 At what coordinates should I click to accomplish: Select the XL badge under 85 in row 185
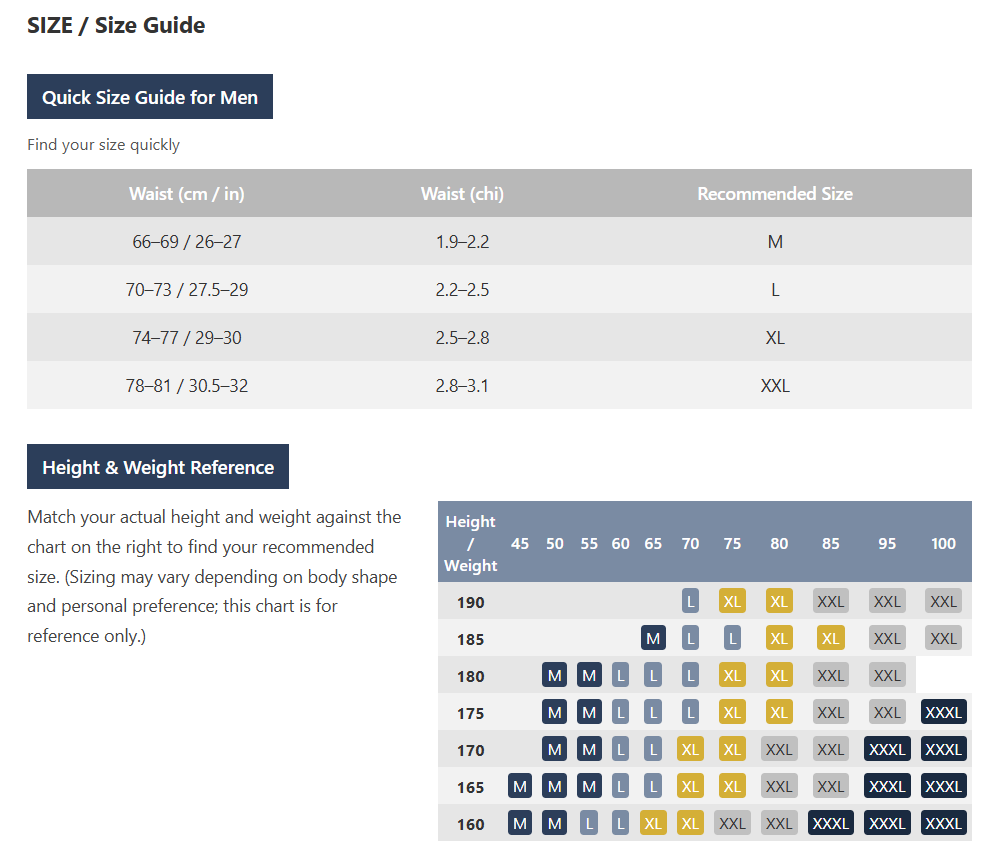coord(831,638)
